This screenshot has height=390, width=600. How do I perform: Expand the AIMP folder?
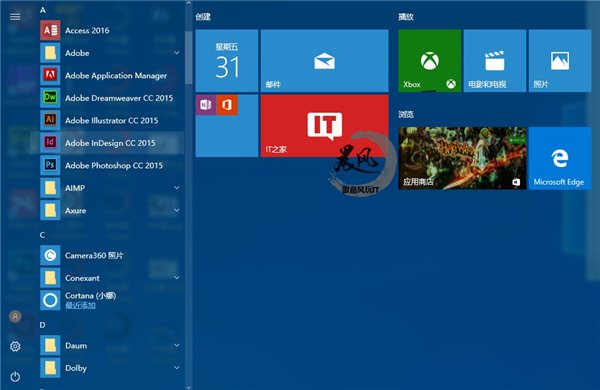coord(111,188)
